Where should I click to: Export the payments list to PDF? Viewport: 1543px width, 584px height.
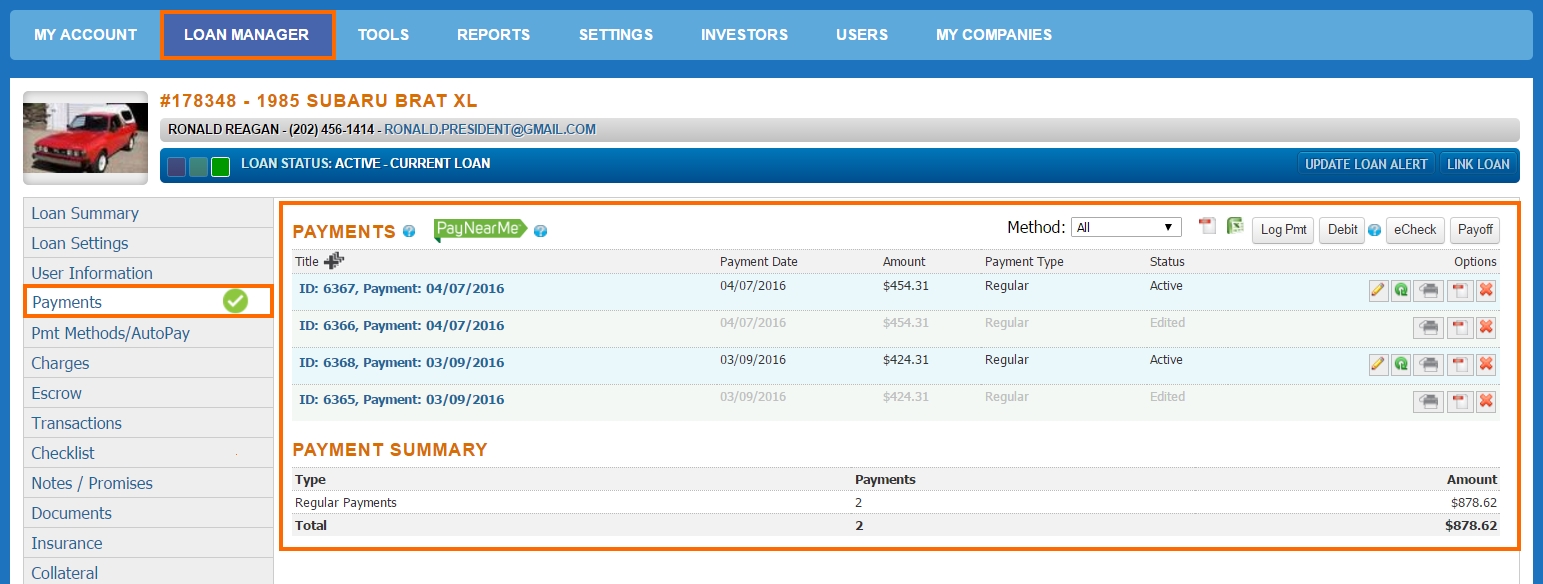(x=1208, y=226)
